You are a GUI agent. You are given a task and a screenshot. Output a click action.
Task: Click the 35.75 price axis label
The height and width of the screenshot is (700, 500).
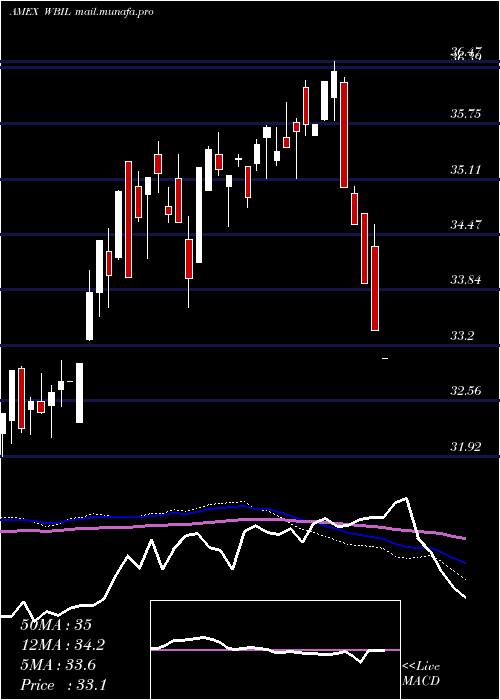coord(466,114)
